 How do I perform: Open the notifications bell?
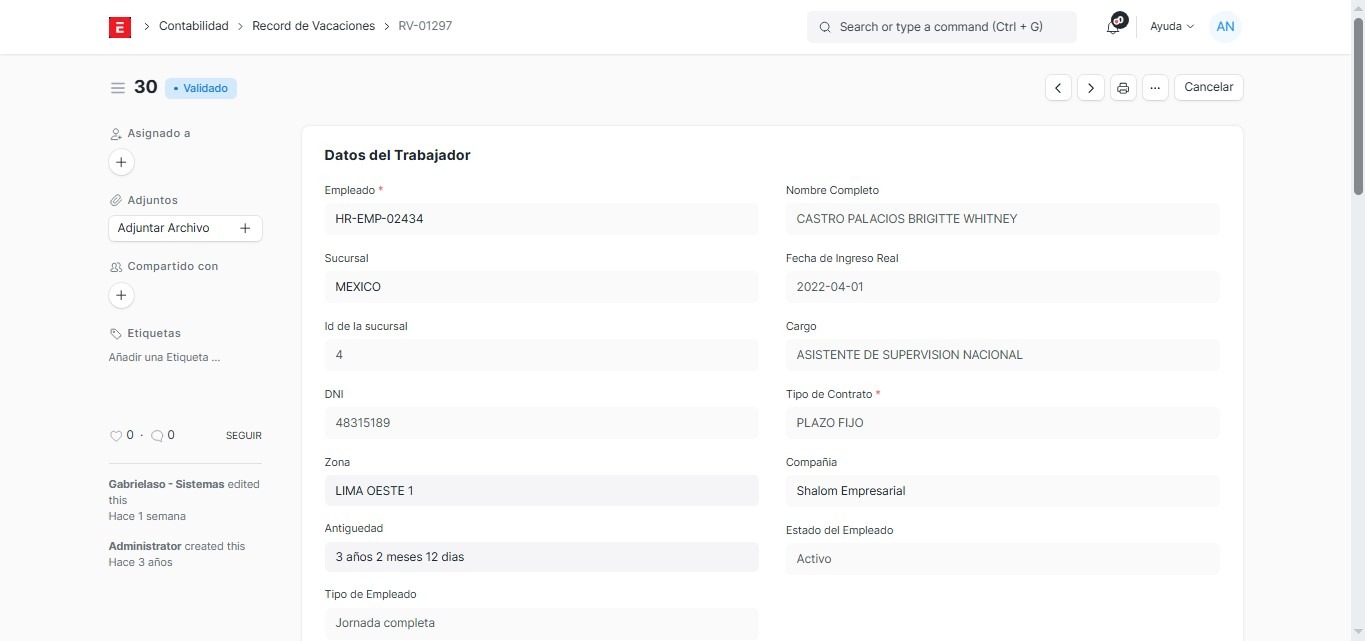pos(1113,27)
